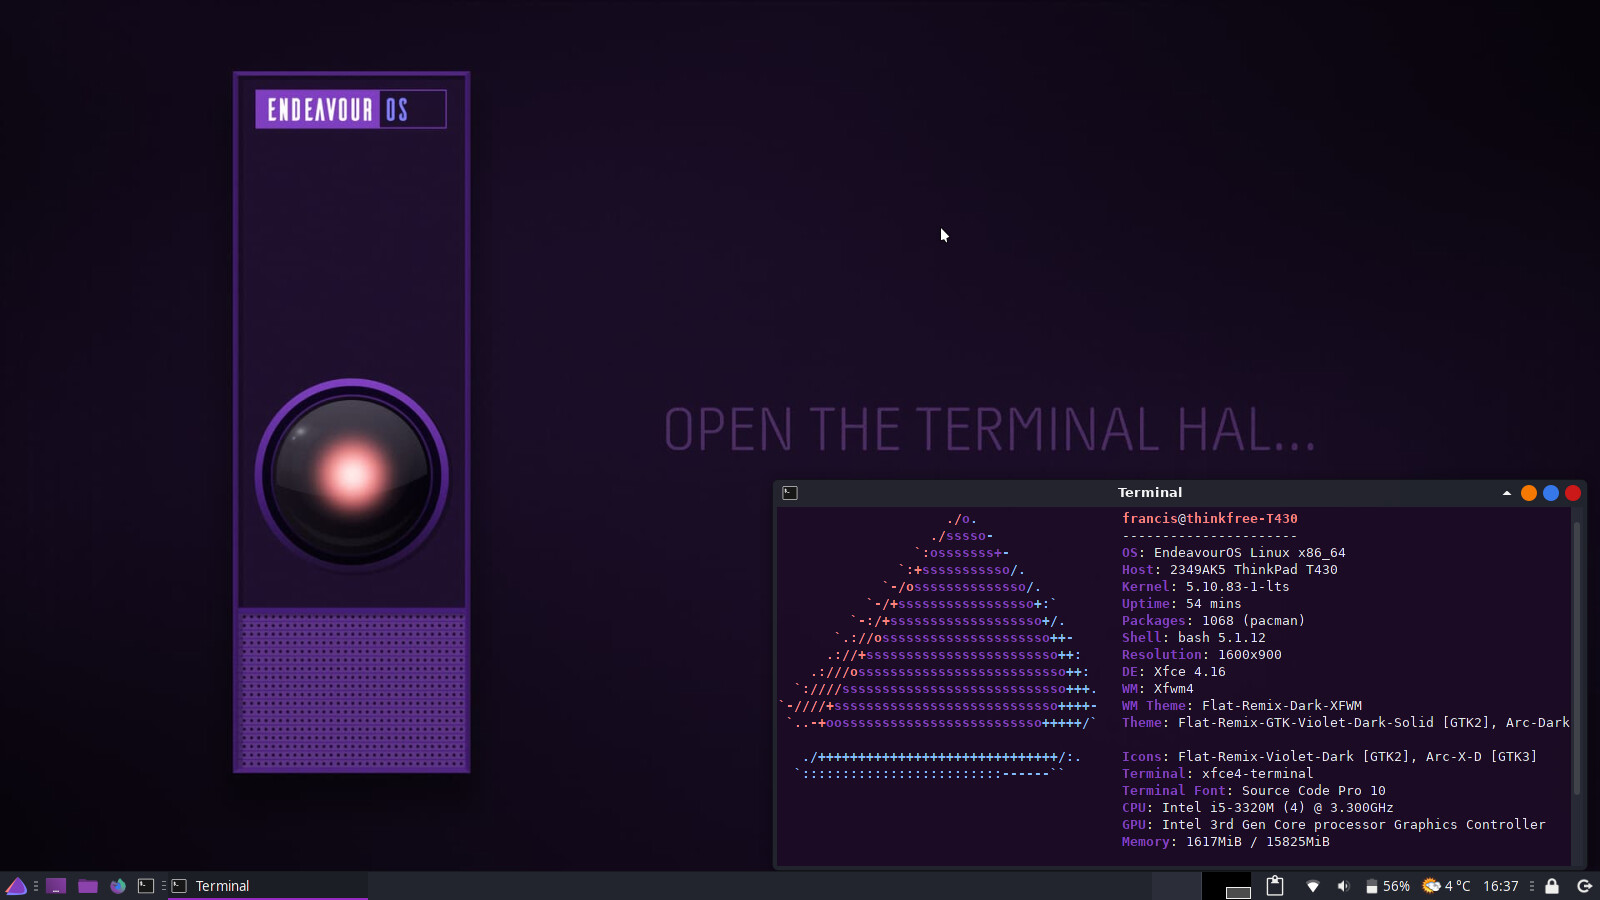
Task: Close Terminal with the red button
Action: click(1573, 493)
